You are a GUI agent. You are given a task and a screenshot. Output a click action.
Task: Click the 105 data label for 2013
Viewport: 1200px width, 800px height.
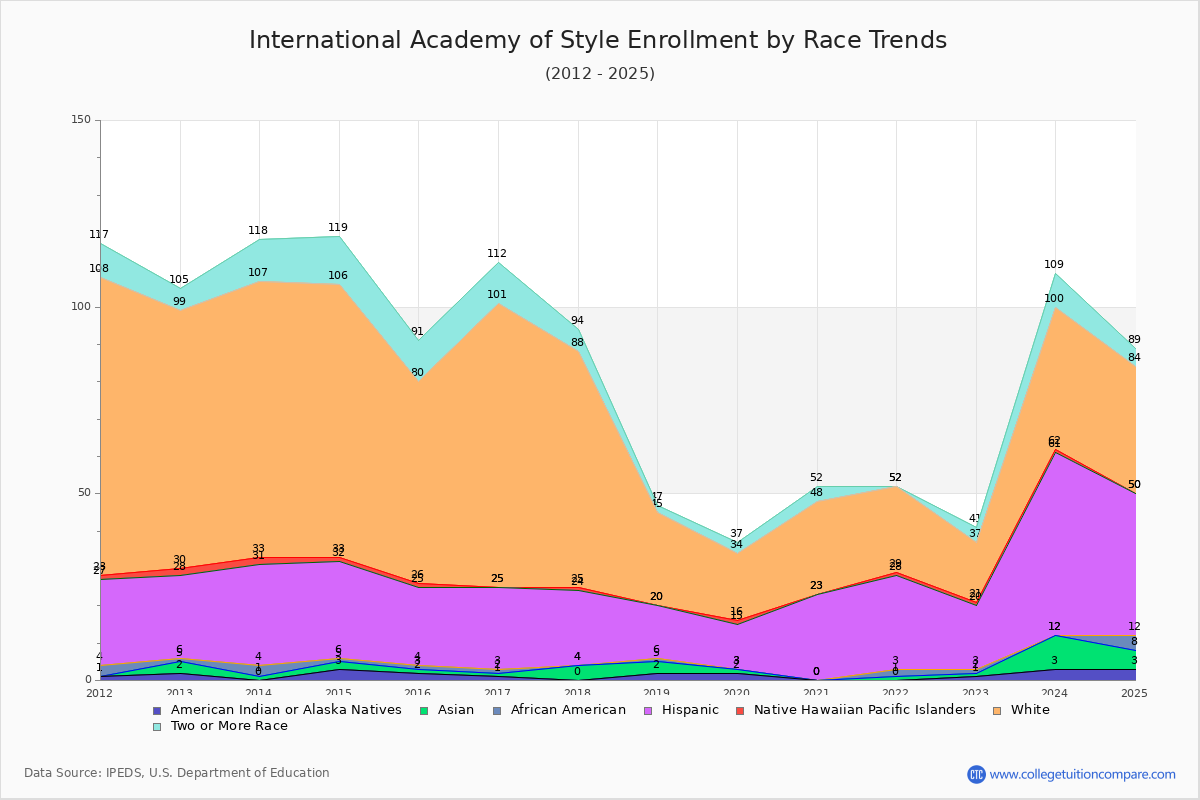pyautogui.click(x=179, y=280)
